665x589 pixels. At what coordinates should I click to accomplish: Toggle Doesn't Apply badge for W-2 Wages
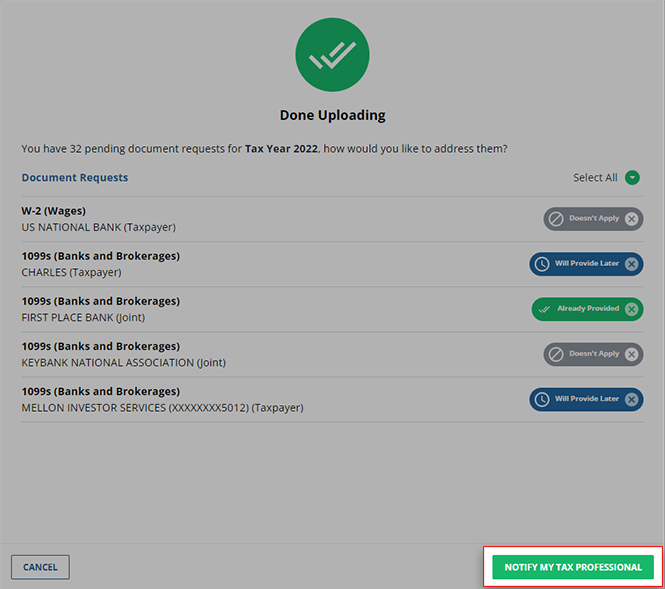pos(594,219)
